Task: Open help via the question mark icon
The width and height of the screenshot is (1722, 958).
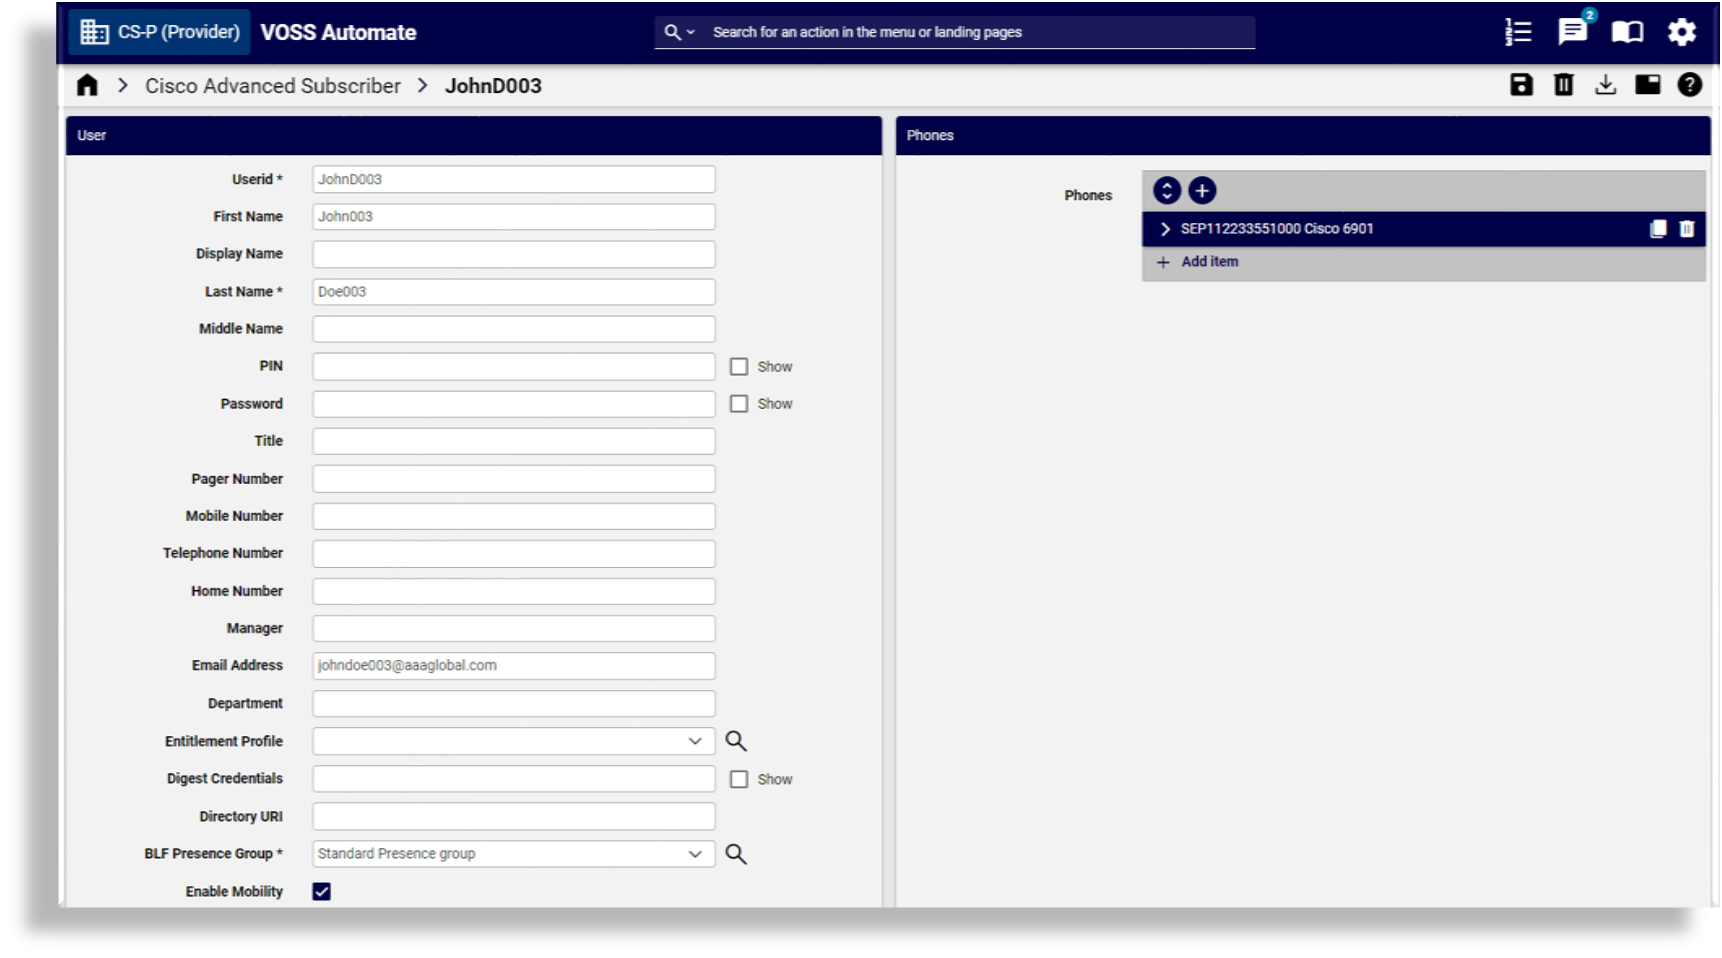Action: [1688, 85]
